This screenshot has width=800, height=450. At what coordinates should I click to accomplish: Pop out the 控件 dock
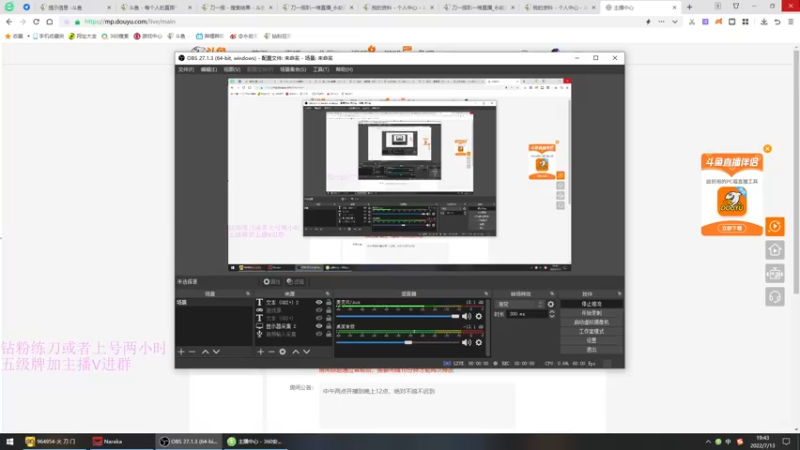tap(619, 294)
